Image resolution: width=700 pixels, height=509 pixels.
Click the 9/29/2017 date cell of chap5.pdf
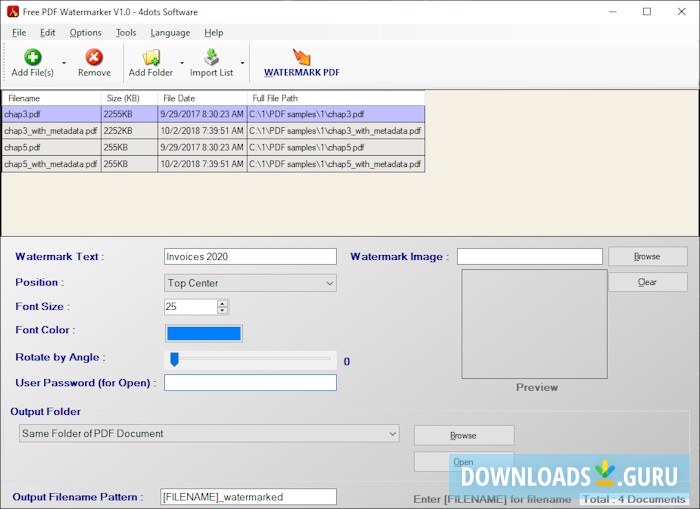click(202, 147)
